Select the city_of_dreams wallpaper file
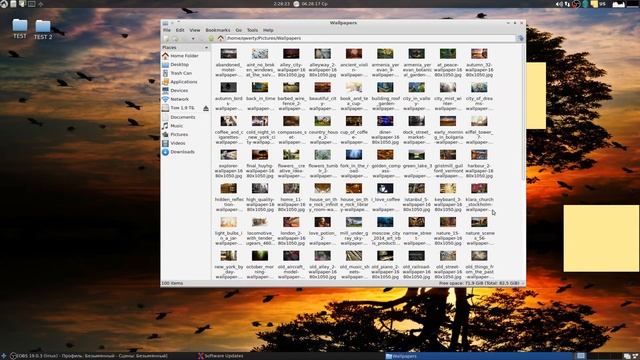640x360 pixels. pos(479,96)
